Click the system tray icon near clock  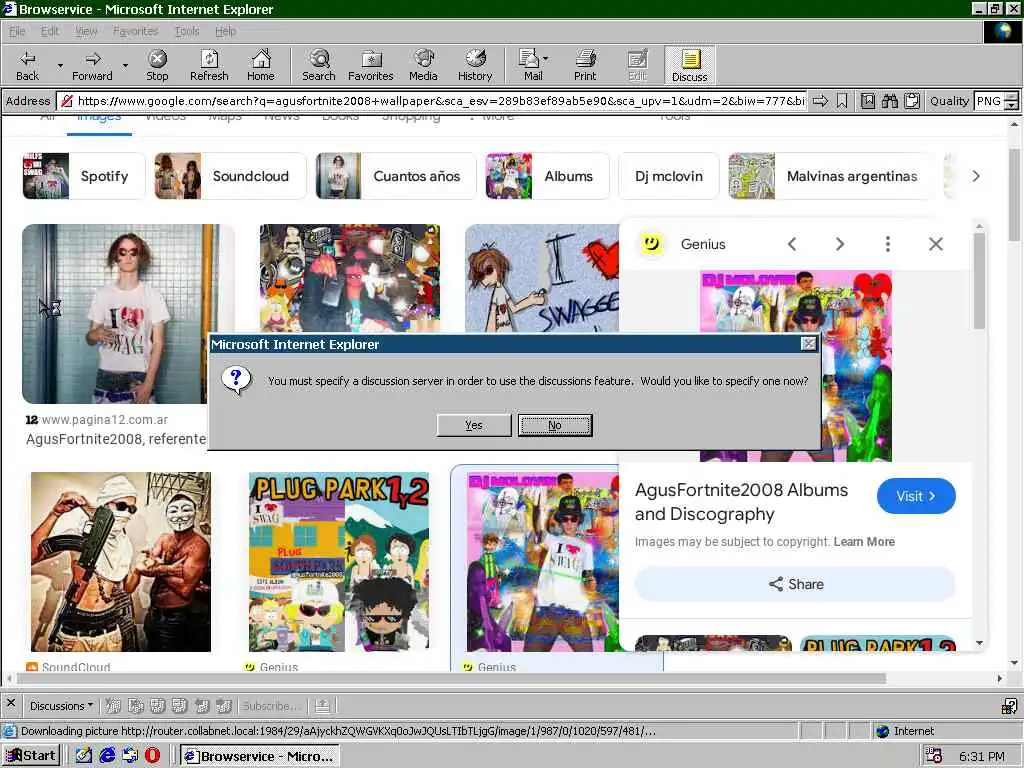coord(934,756)
